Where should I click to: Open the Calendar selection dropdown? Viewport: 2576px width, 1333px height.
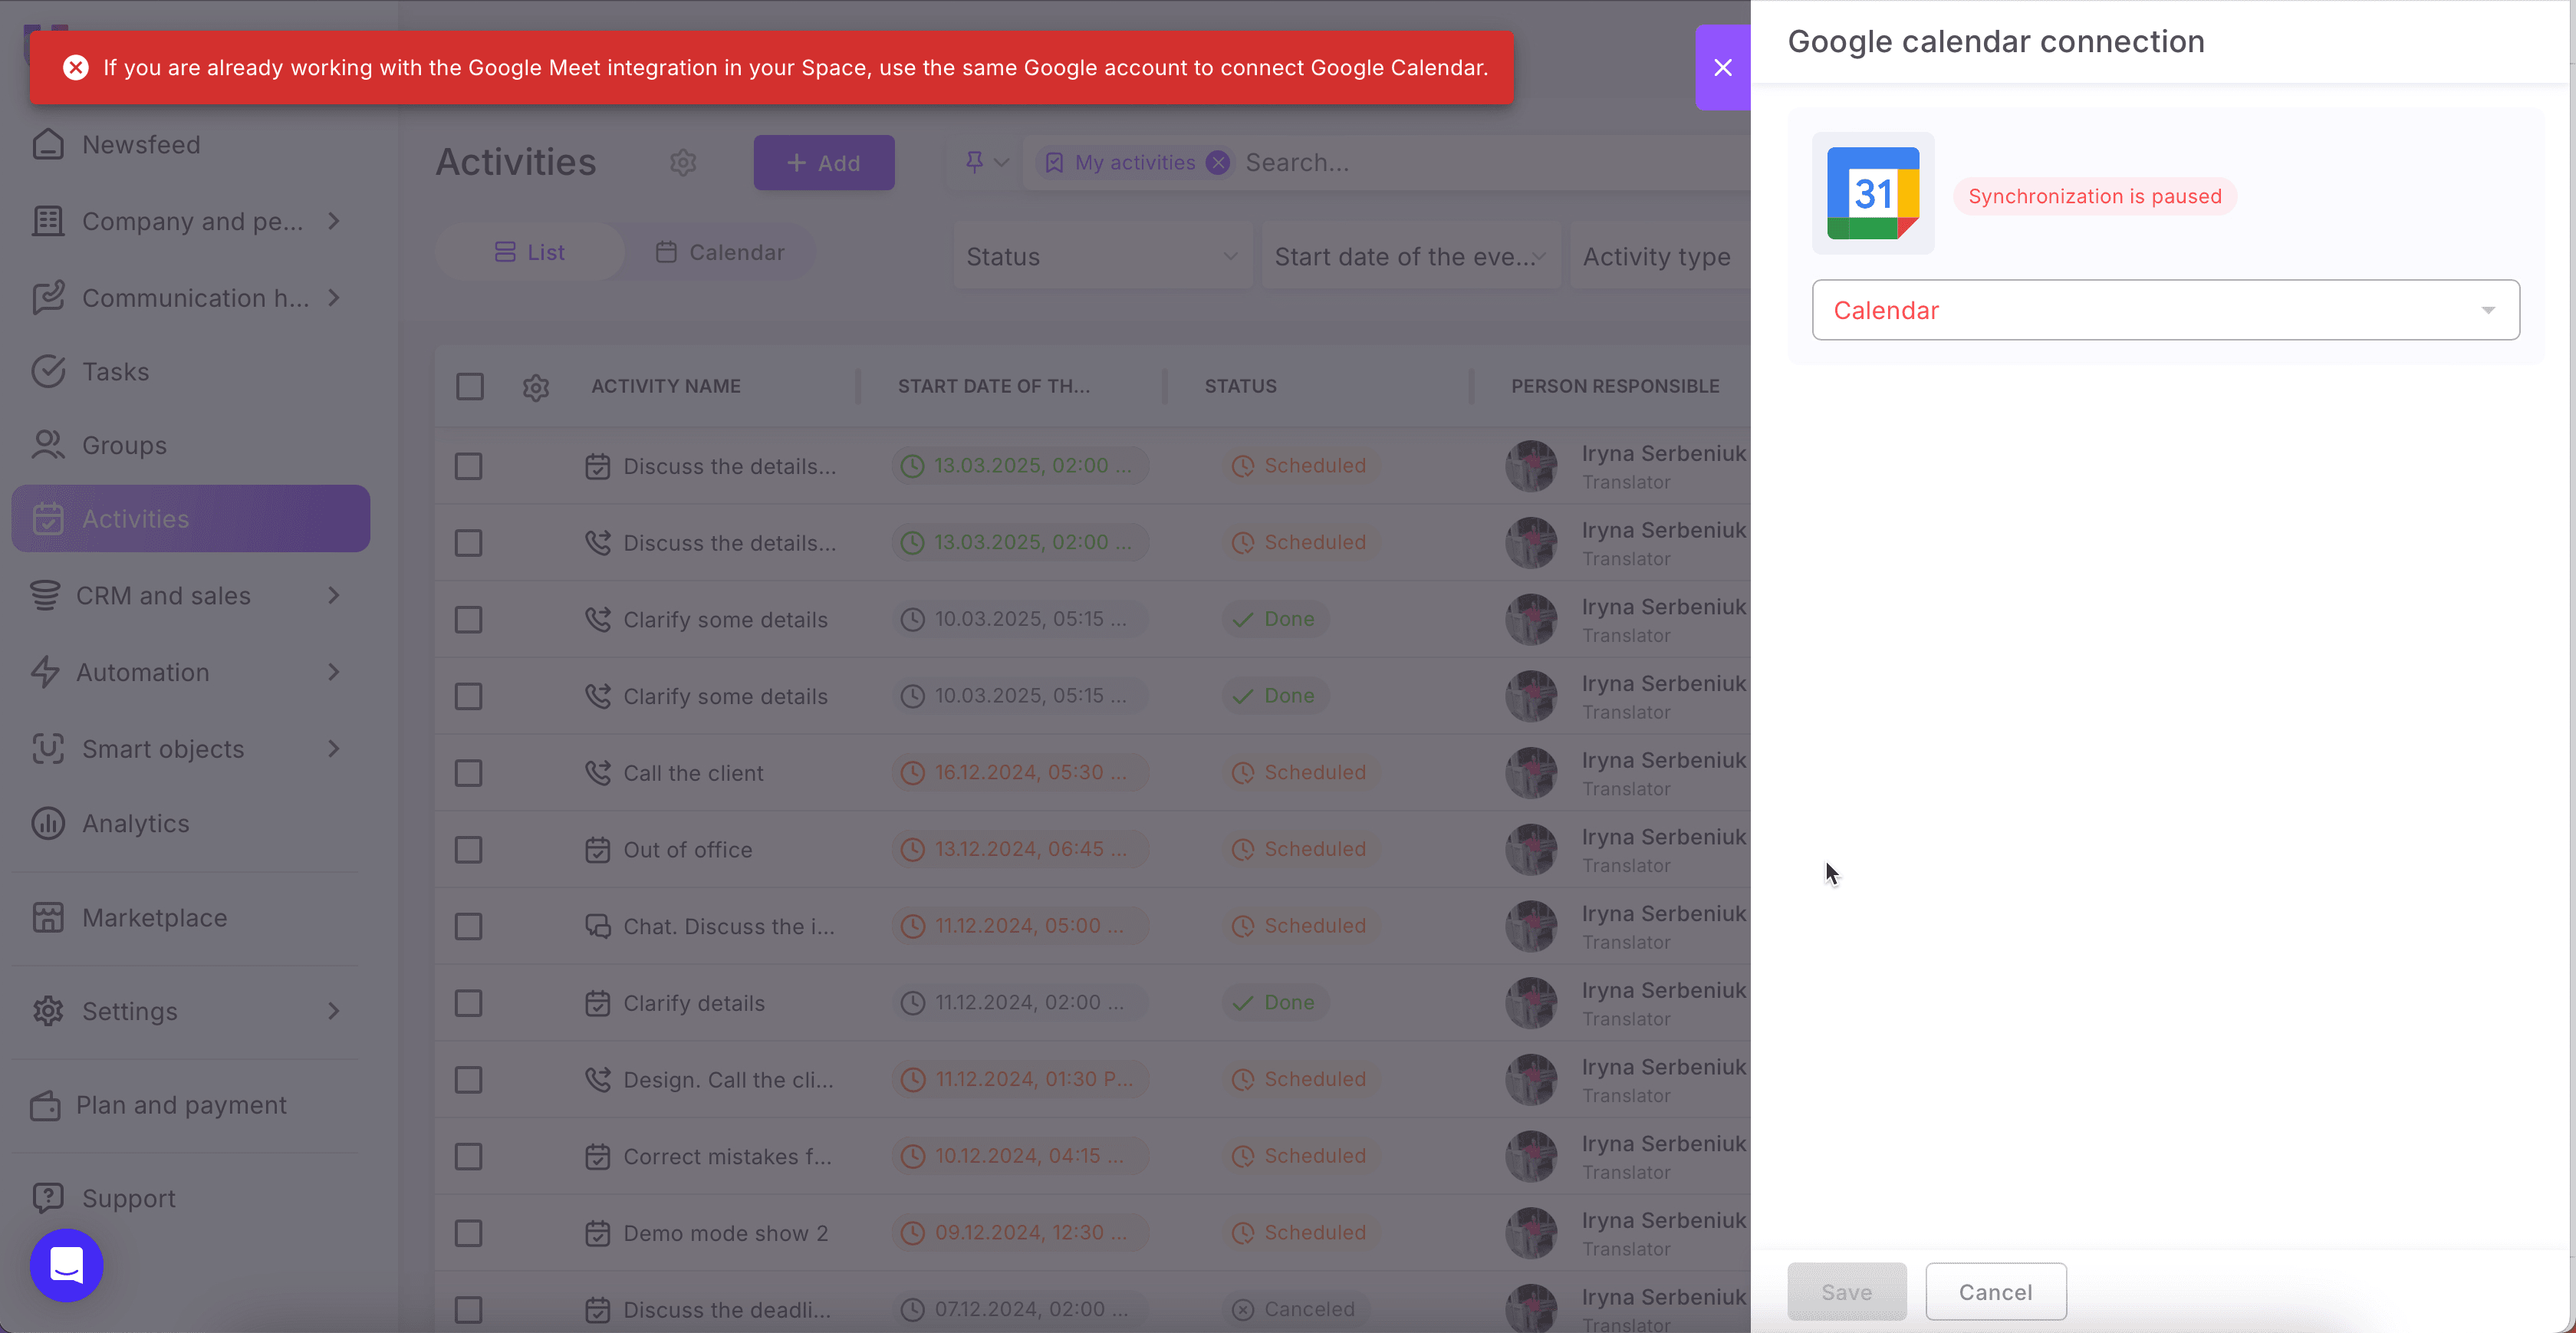click(x=2164, y=310)
